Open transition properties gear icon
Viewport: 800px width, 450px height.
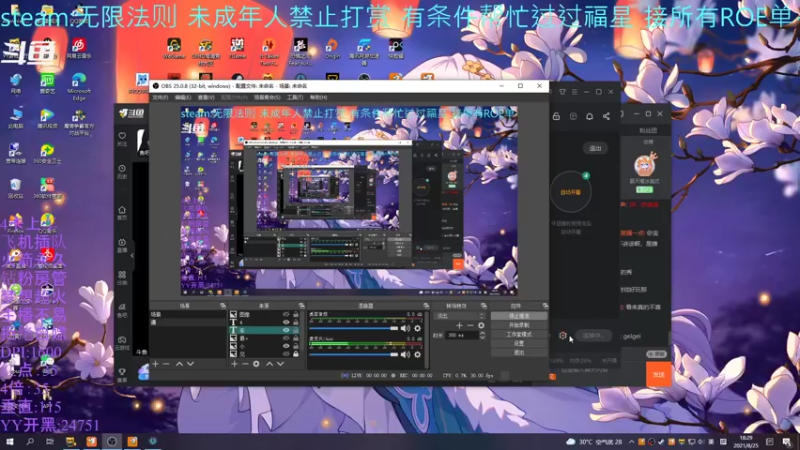pyautogui.click(x=481, y=325)
